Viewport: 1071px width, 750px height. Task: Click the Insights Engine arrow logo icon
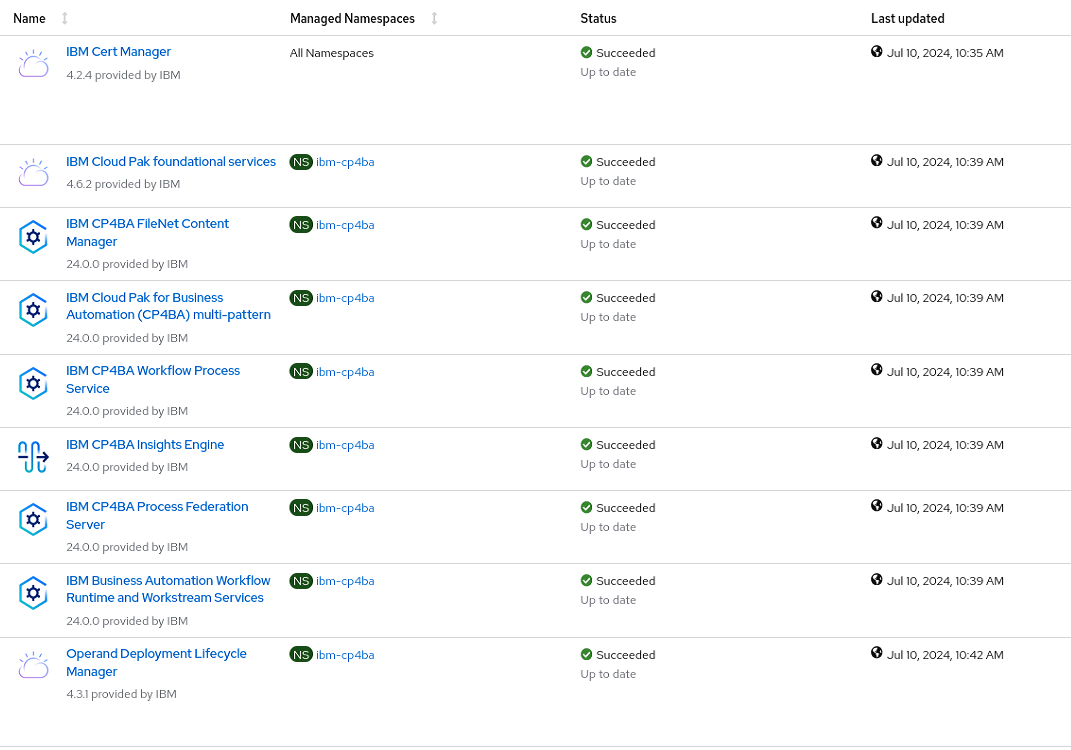coord(33,457)
